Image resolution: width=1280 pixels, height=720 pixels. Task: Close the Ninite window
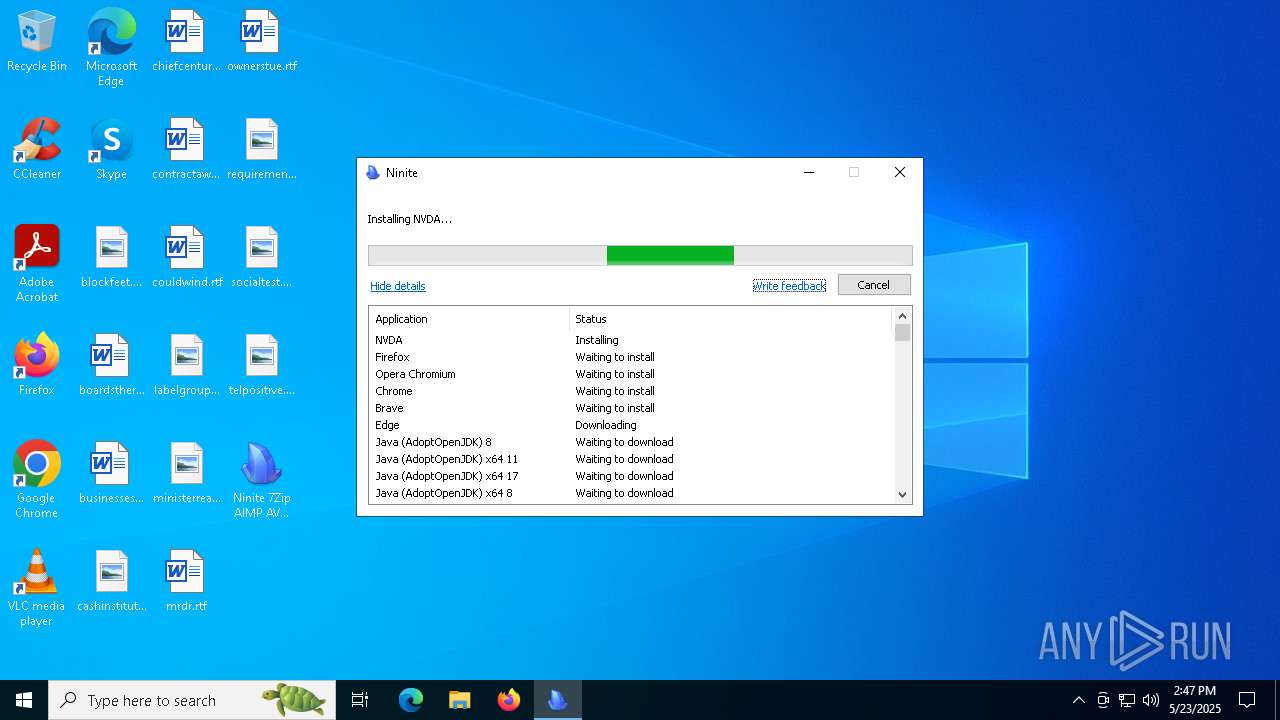click(900, 172)
